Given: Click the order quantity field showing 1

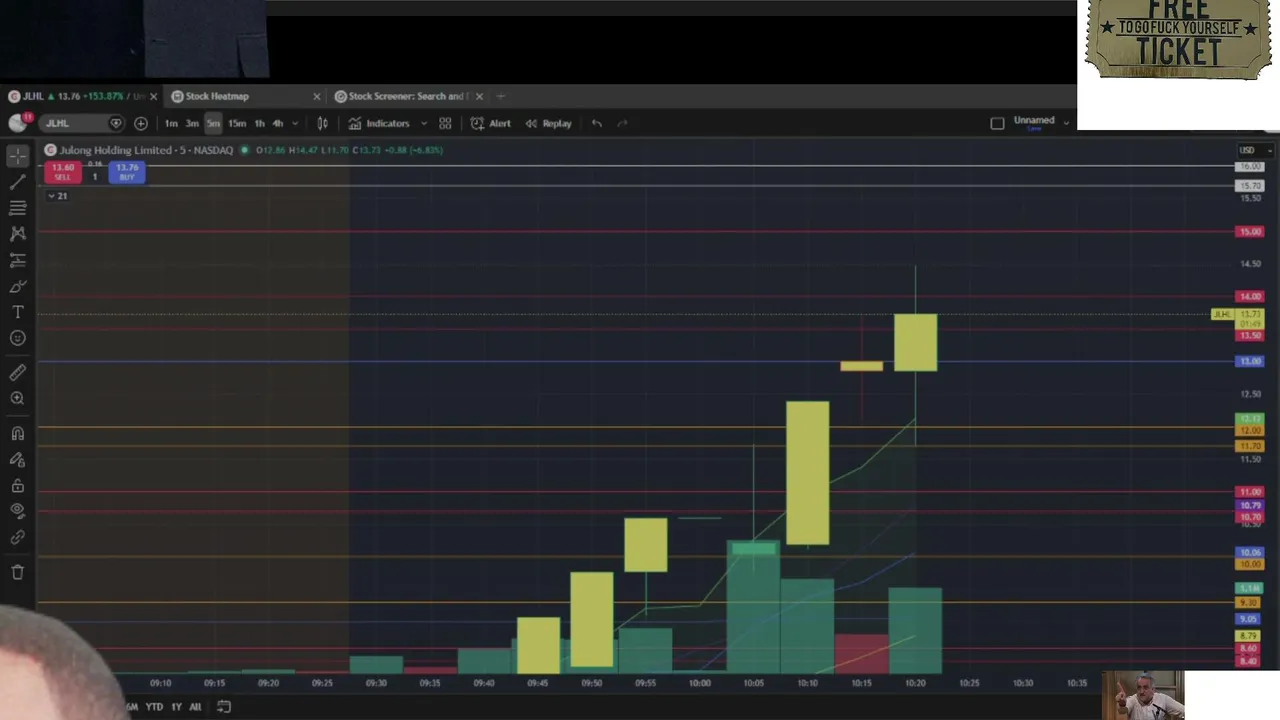Looking at the screenshot, I should [95, 176].
